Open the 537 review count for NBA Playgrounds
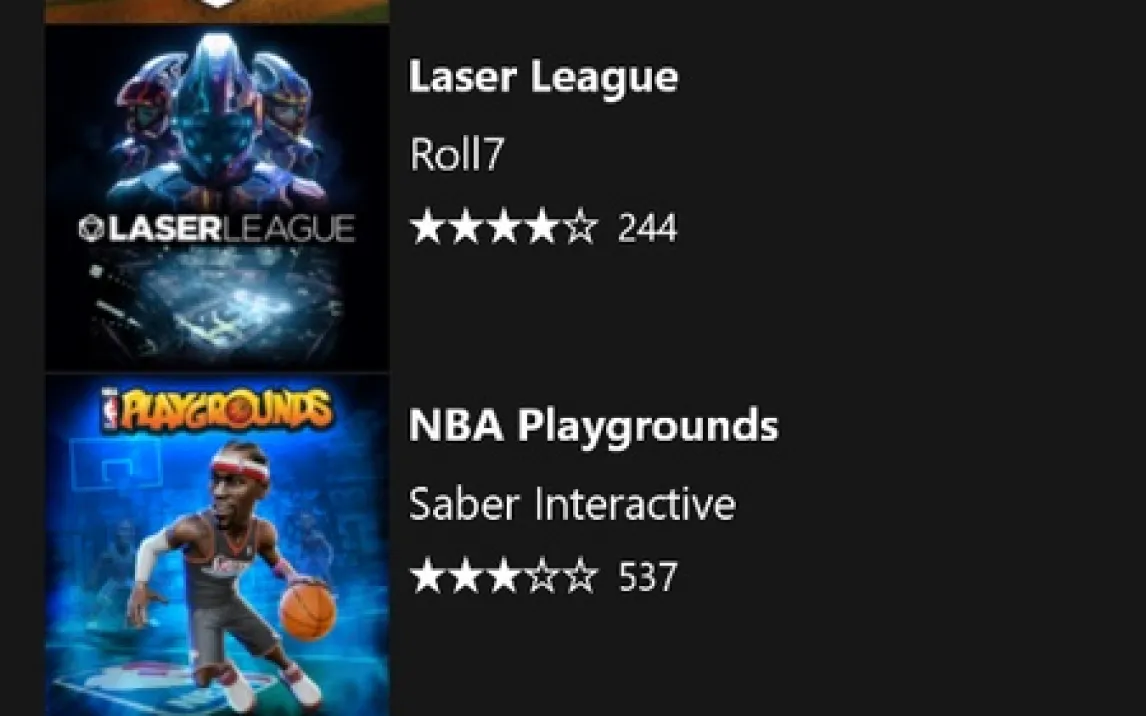The image size is (1146, 716). [648, 577]
